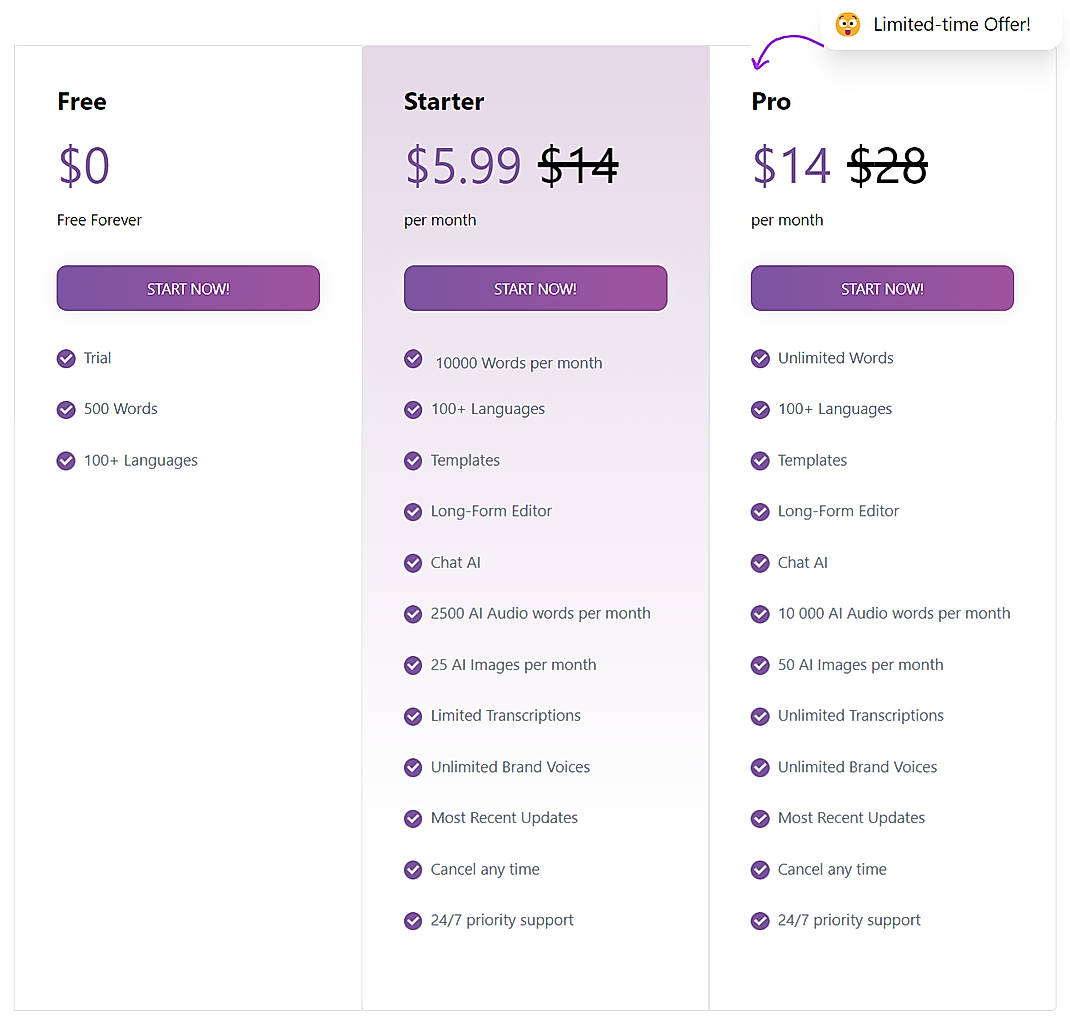The width and height of the screenshot is (1070, 1026).
Task: Click Chat AI text in Pro plan
Action: [x=803, y=563]
